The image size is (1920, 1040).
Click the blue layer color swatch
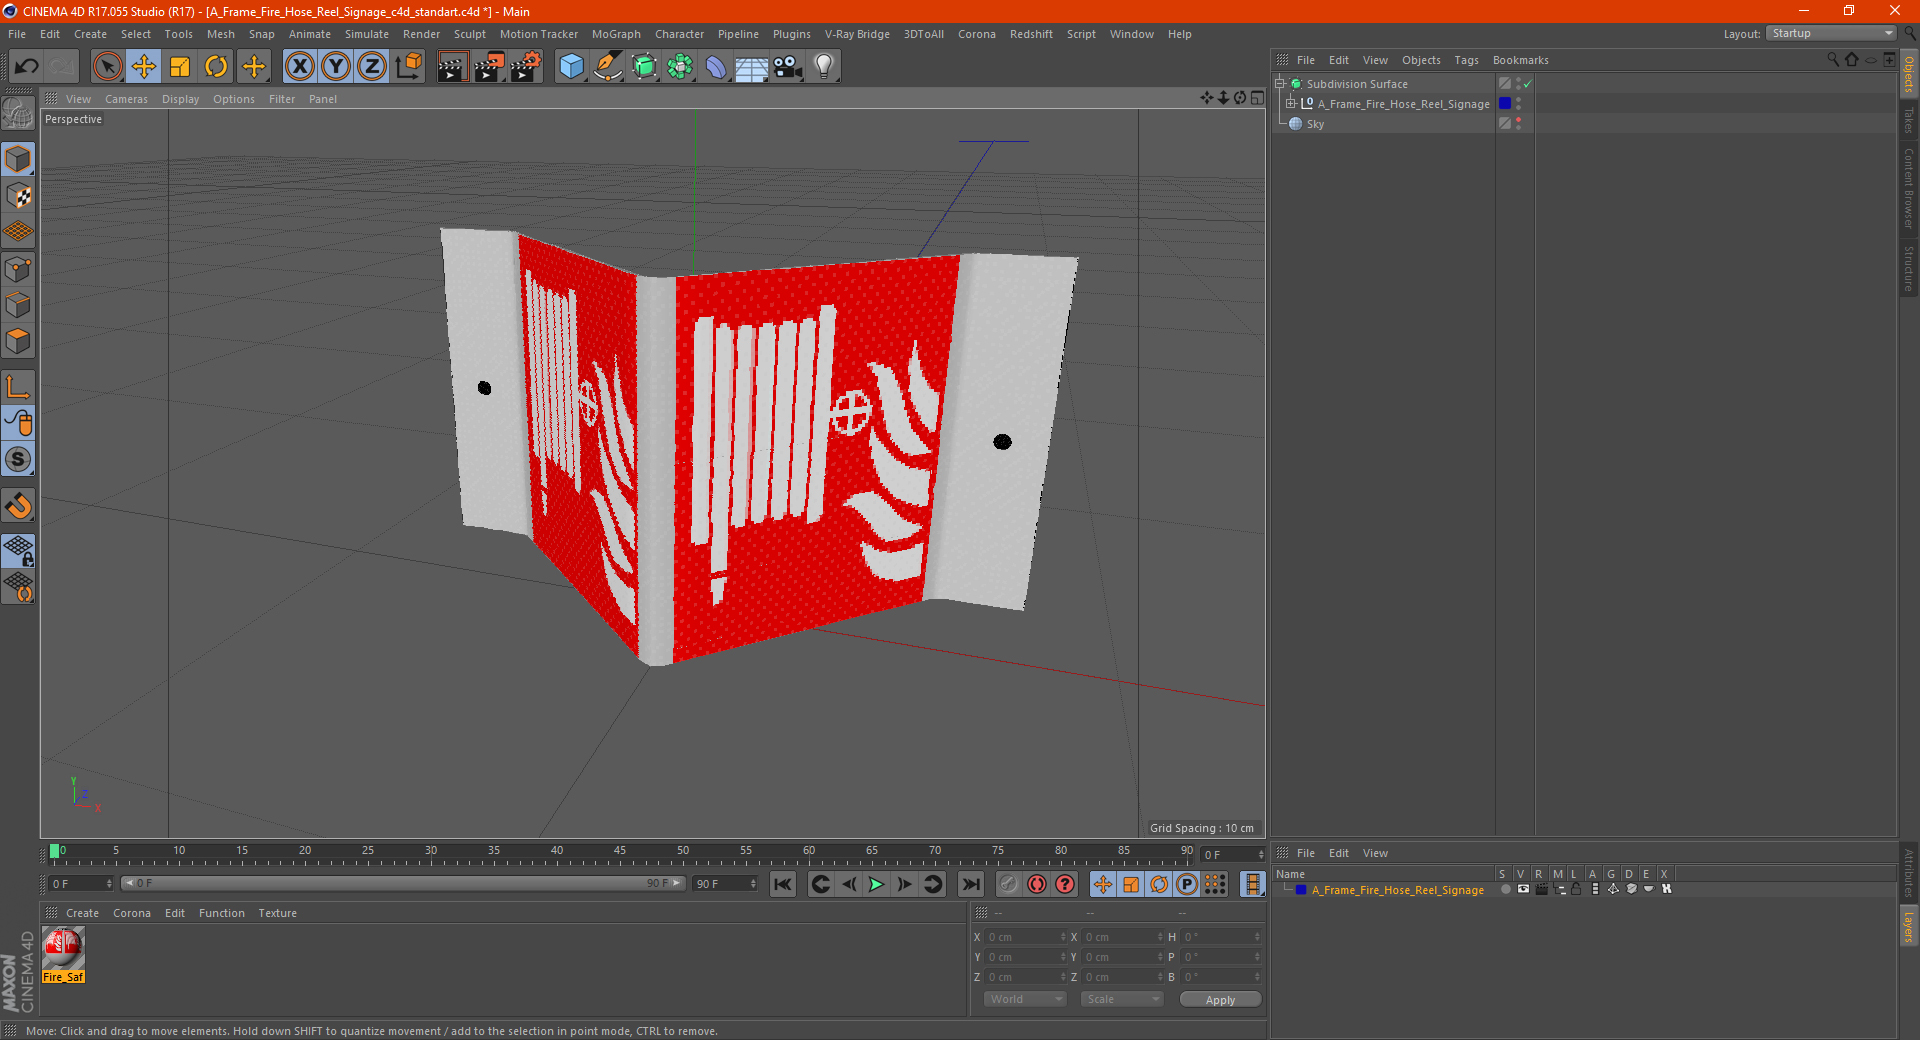(1505, 104)
